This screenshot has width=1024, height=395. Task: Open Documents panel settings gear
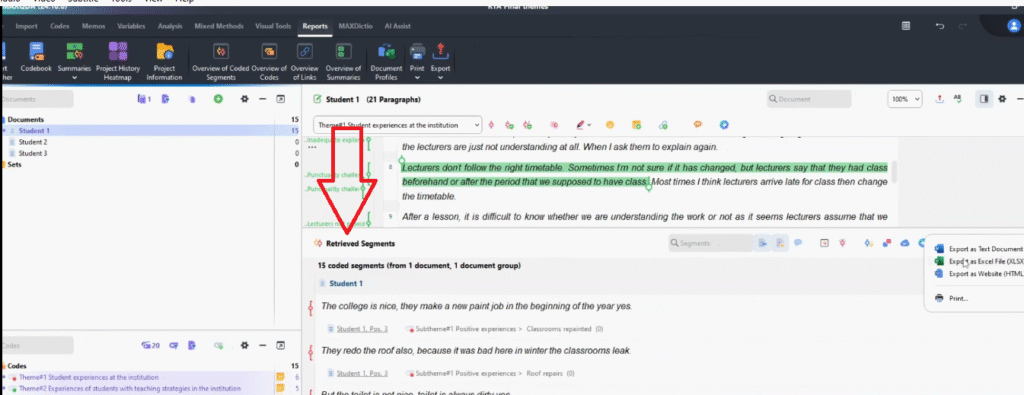(x=245, y=99)
